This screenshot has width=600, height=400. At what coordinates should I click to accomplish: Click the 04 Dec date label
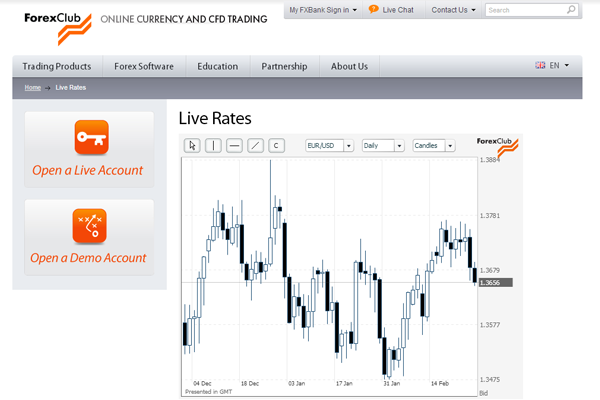202,383
